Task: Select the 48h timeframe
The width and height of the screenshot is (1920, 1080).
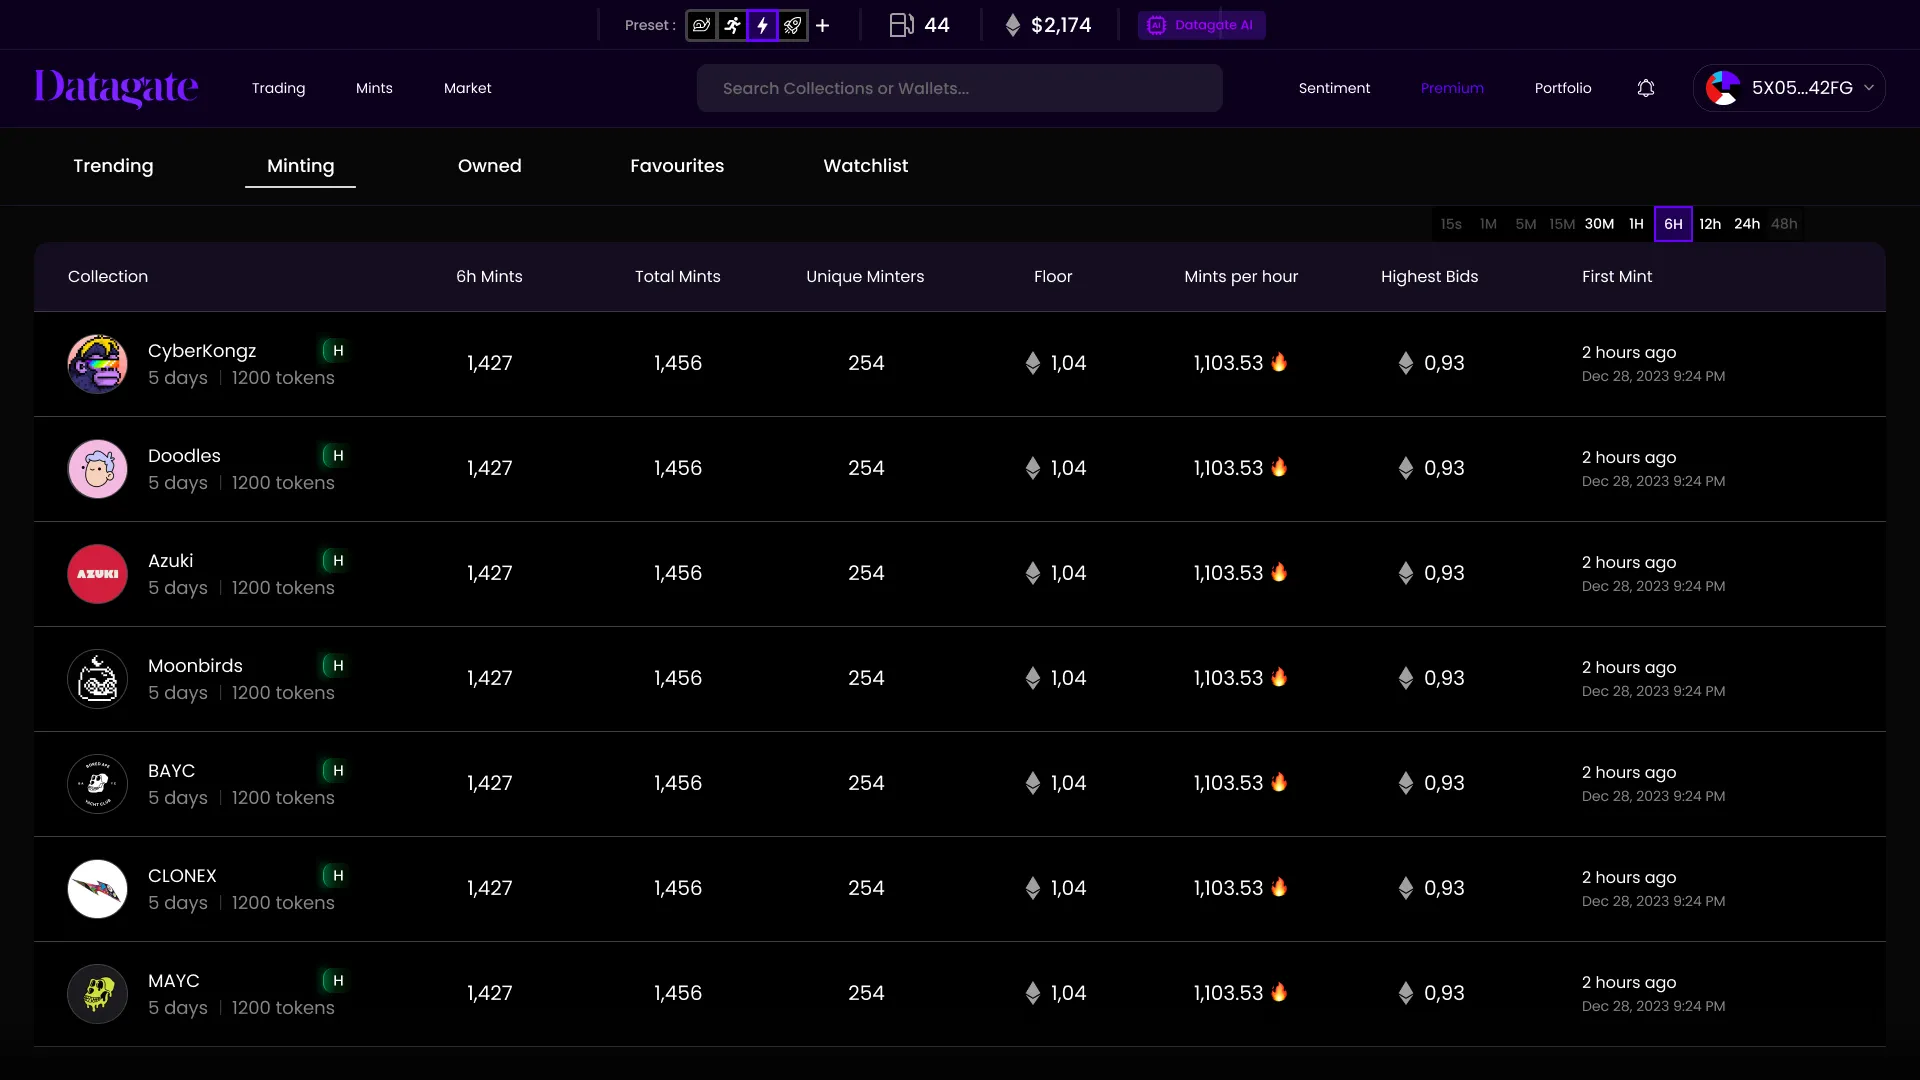Action: 1784,224
